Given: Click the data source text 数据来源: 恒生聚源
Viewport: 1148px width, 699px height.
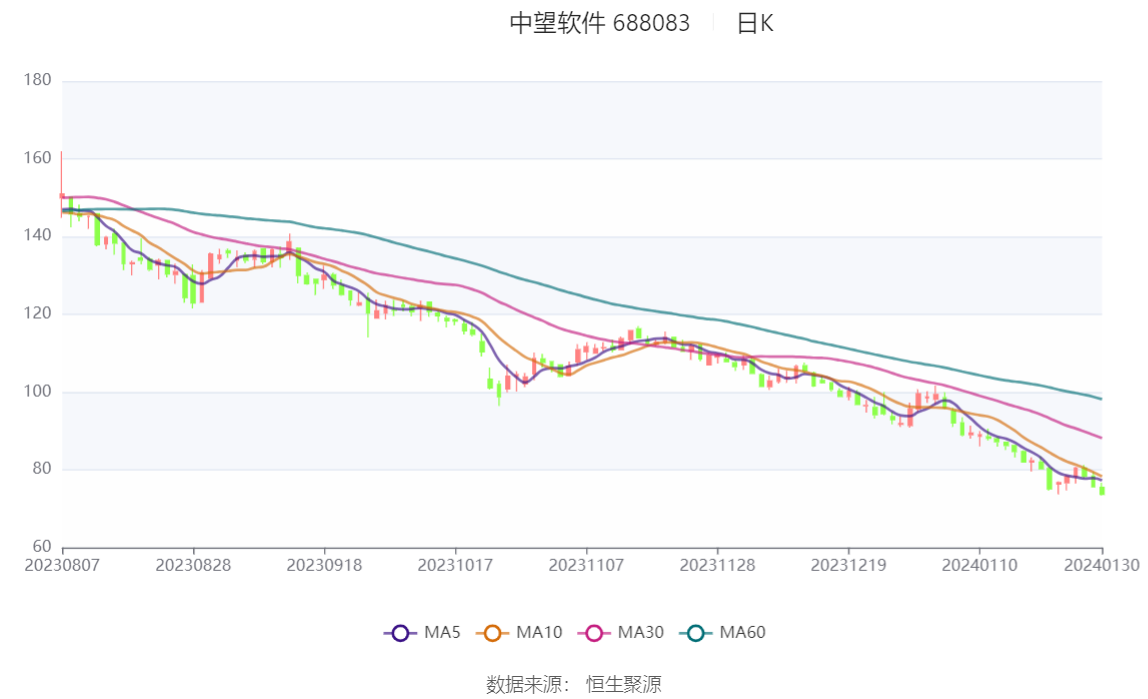Looking at the screenshot, I should (574, 684).
